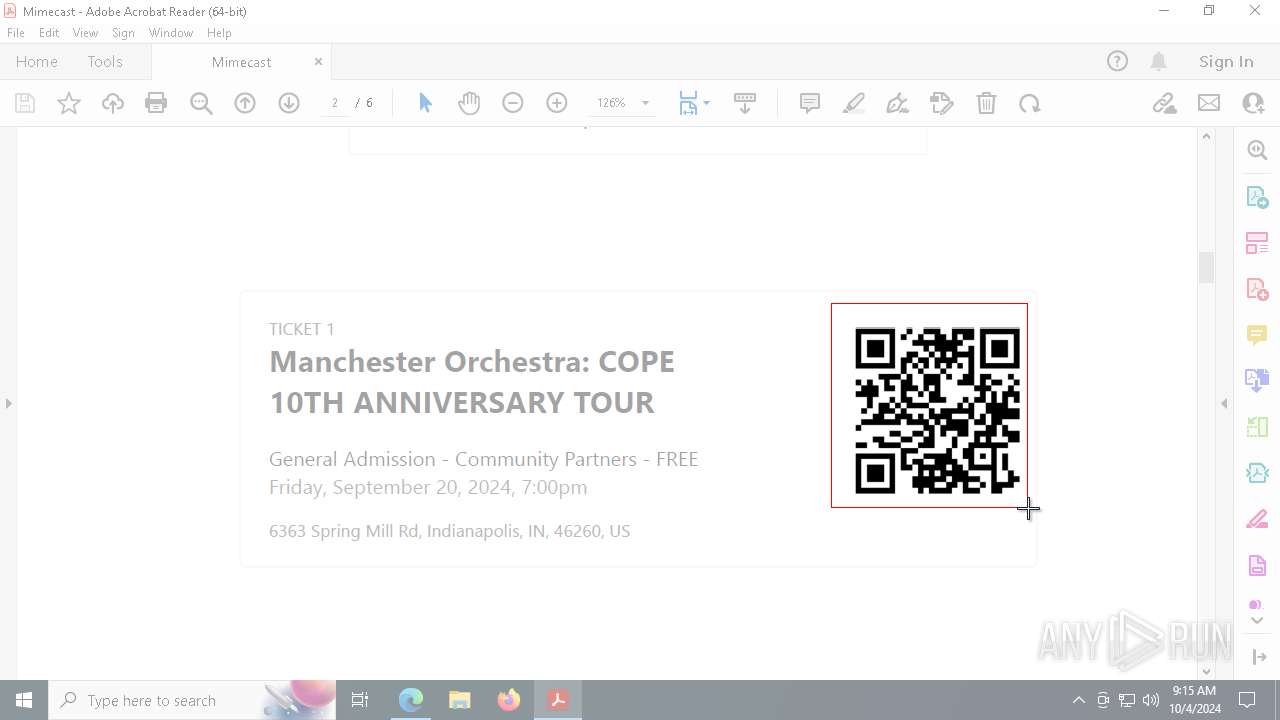
Task: Open the find text magnifier tool
Action: 201,103
